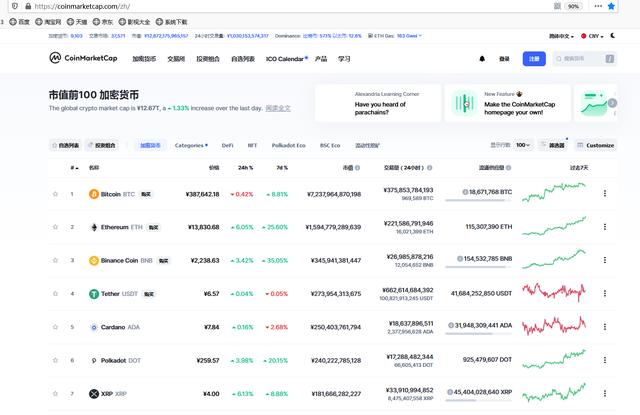This screenshot has height=415, width=640.
Task: Click the Bitcoin coin icon
Action: pyautogui.click(x=94, y=194)
